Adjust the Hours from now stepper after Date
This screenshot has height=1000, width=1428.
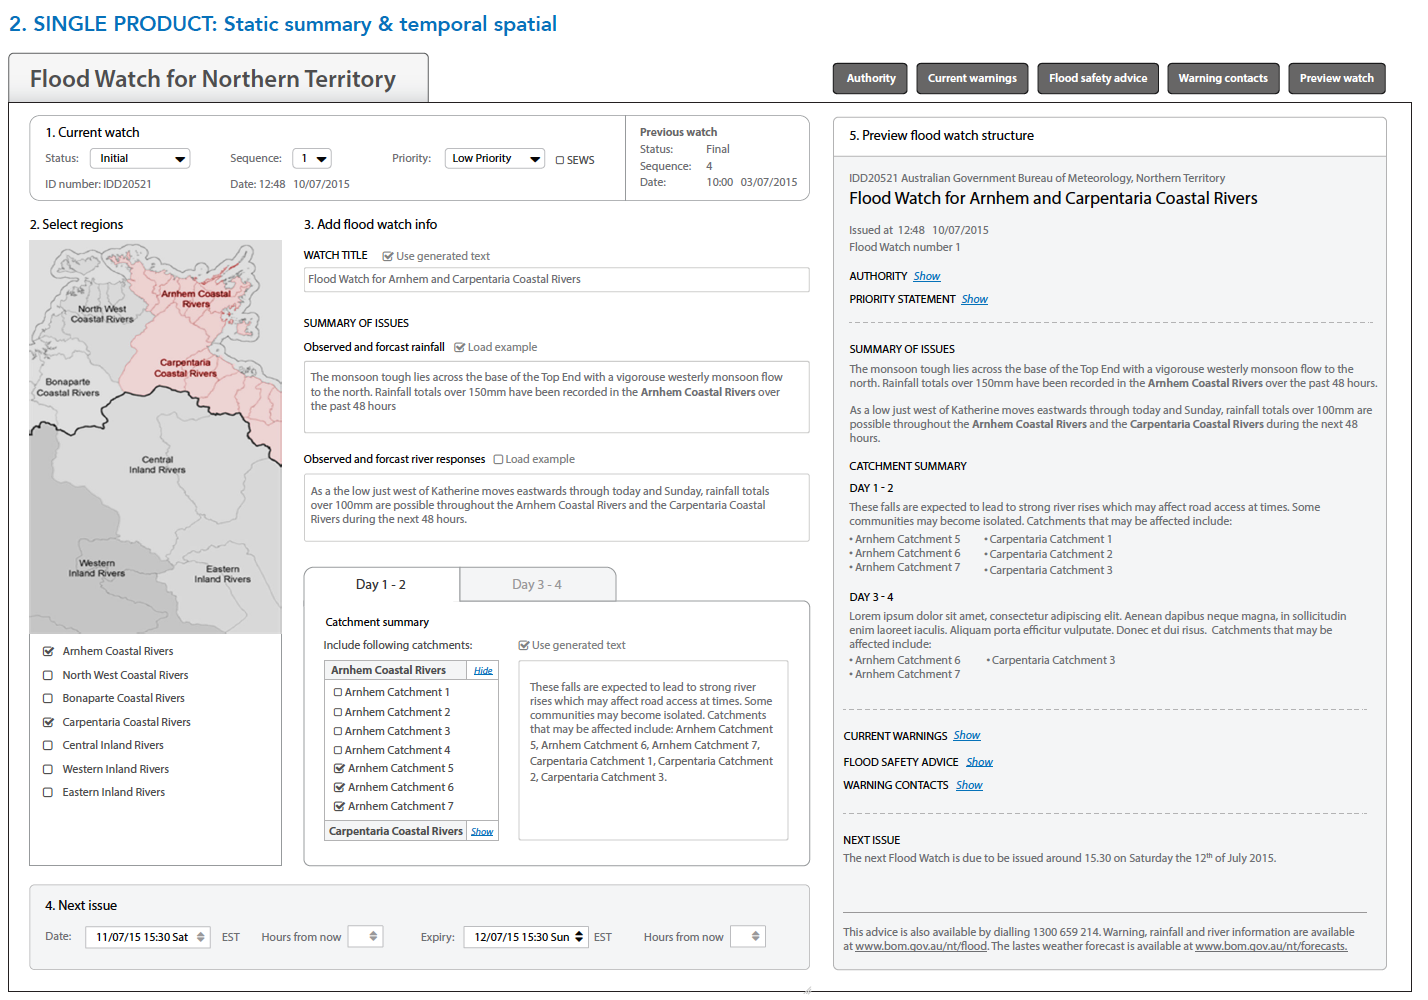(373, 937)
